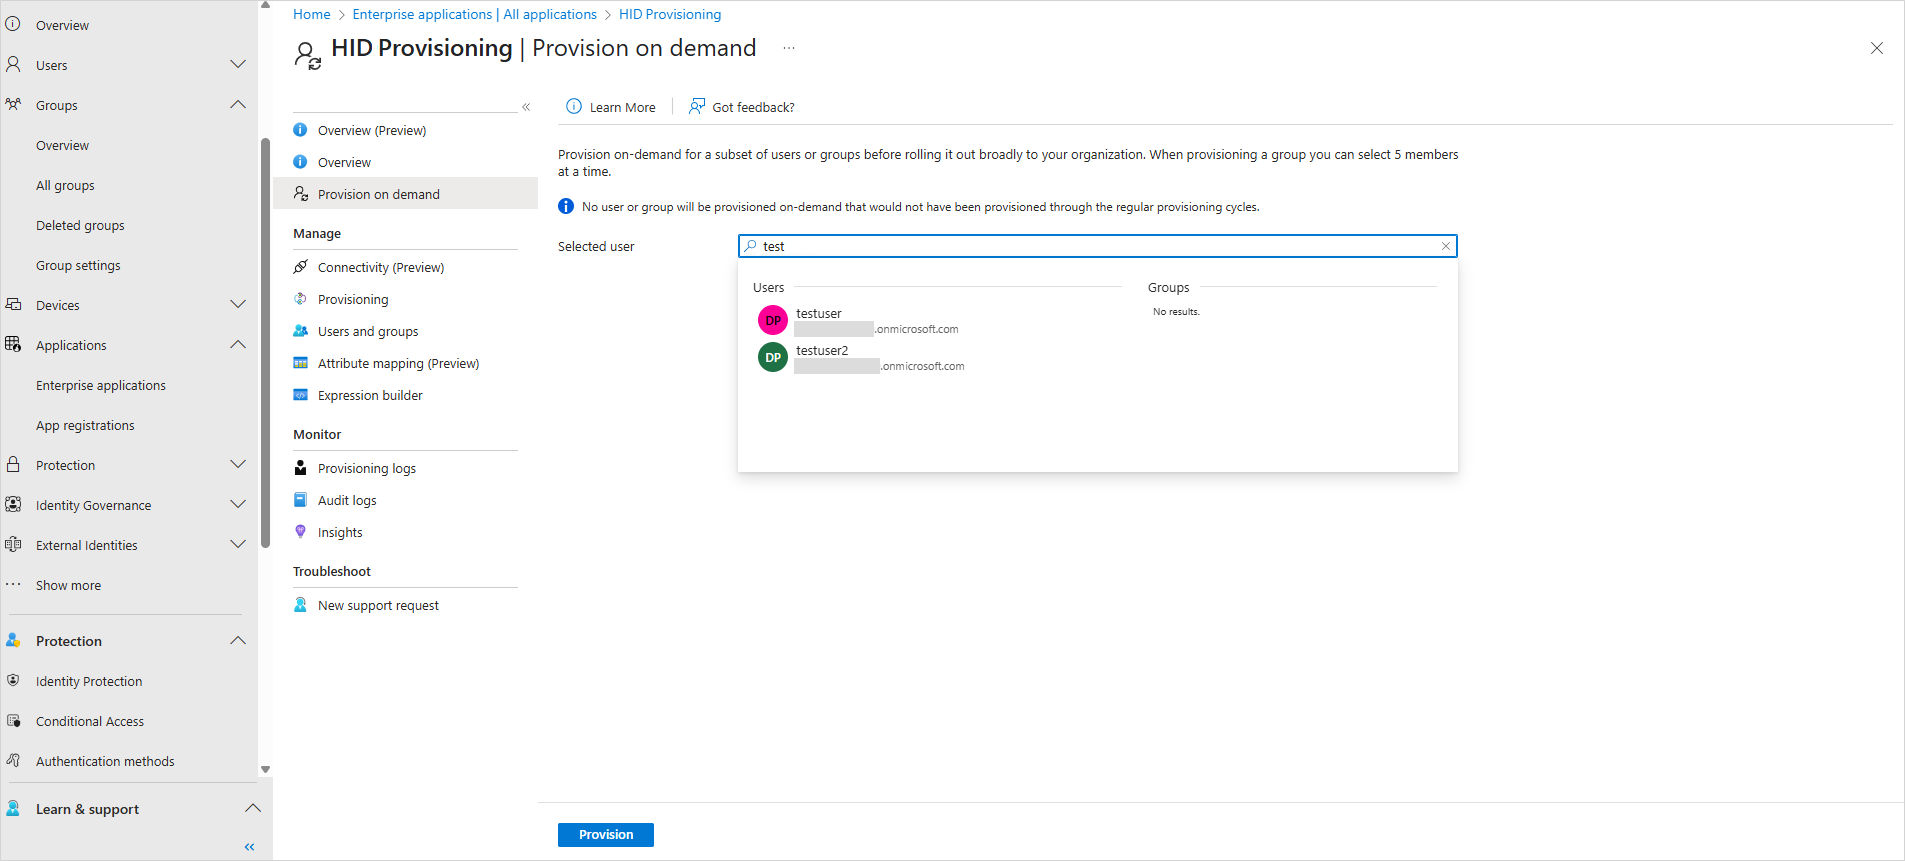Image resolution: width=1905 pixels, height=861 pixels.
Task: Click the Overview info icon in far-left sidebar
Action: [x=13, y=24]
